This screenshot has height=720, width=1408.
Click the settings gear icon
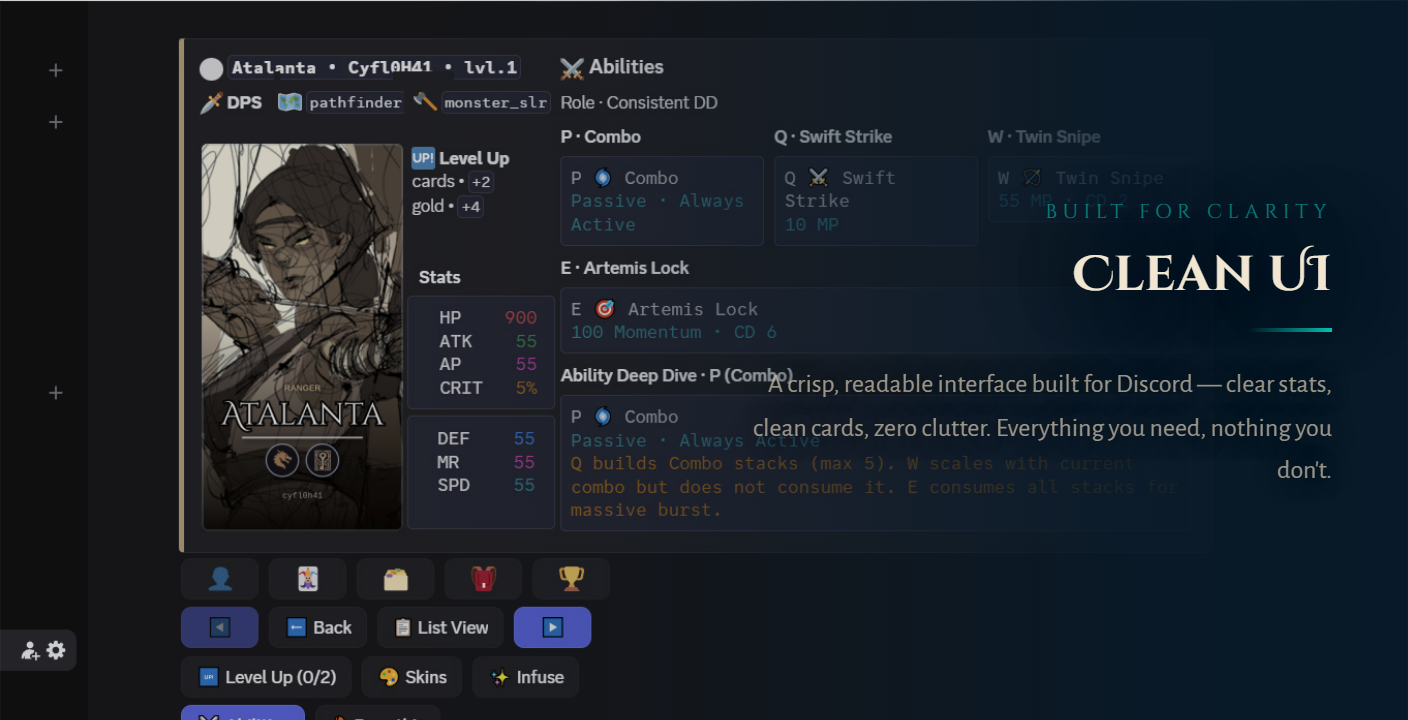(56, 650)
